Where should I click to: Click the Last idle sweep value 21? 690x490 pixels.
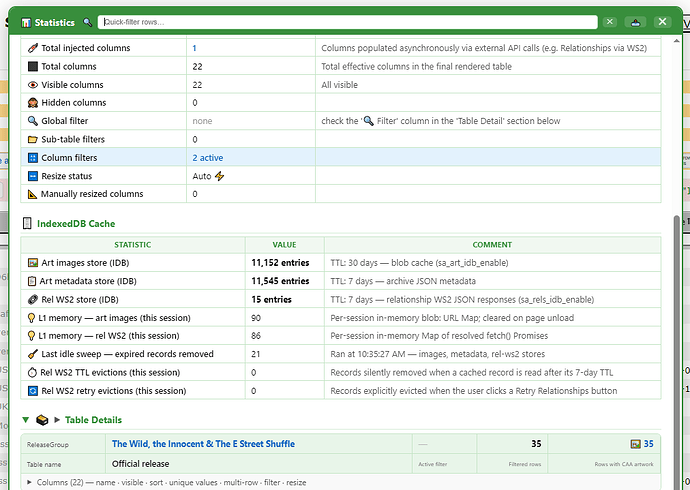click(x=256, y=354)
